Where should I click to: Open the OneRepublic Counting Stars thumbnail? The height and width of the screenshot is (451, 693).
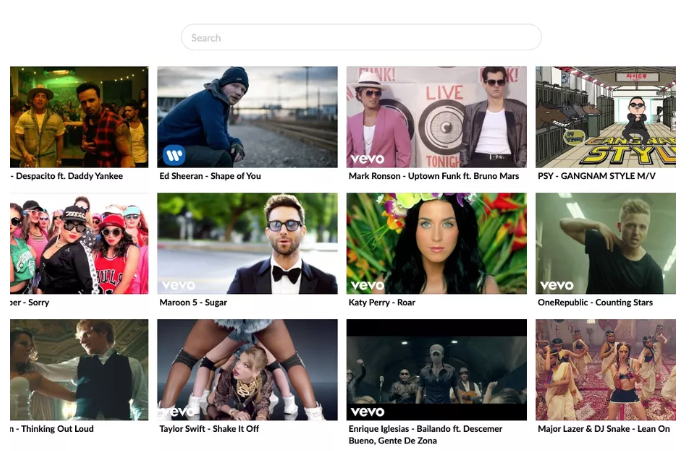[605, 243]
